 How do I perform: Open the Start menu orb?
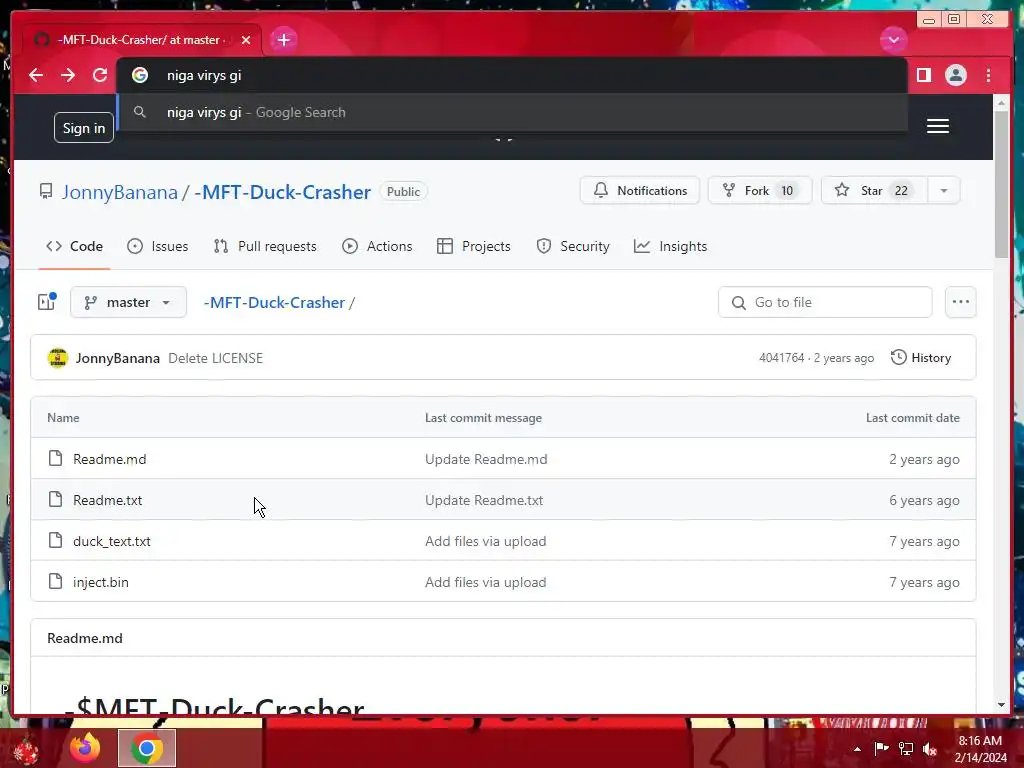click(x=26, y=750)
